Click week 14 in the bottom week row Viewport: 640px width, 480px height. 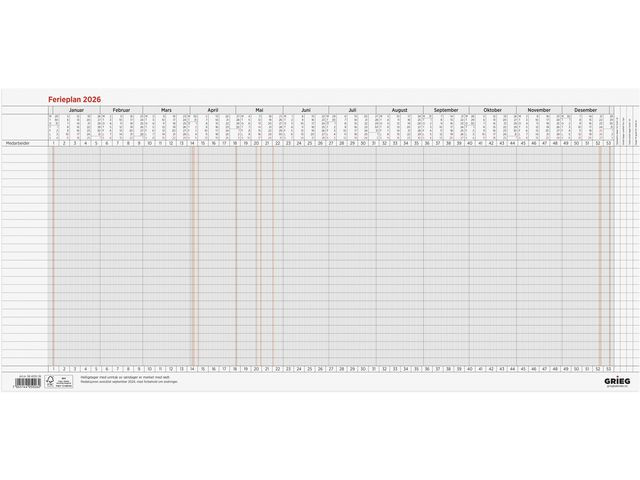(x=192, y=369)
